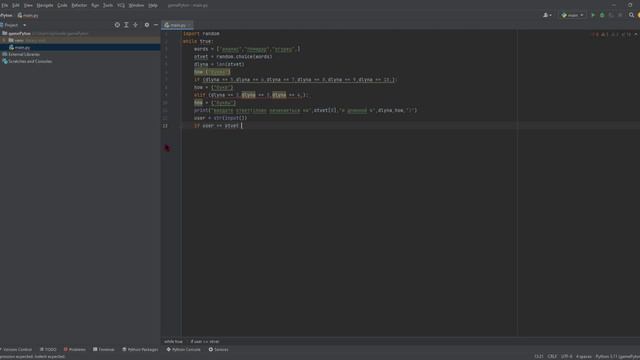The width and height of the screenshot is (640, 360).
Task: Open the user account dropdown icon
Action: pos(547,15)
